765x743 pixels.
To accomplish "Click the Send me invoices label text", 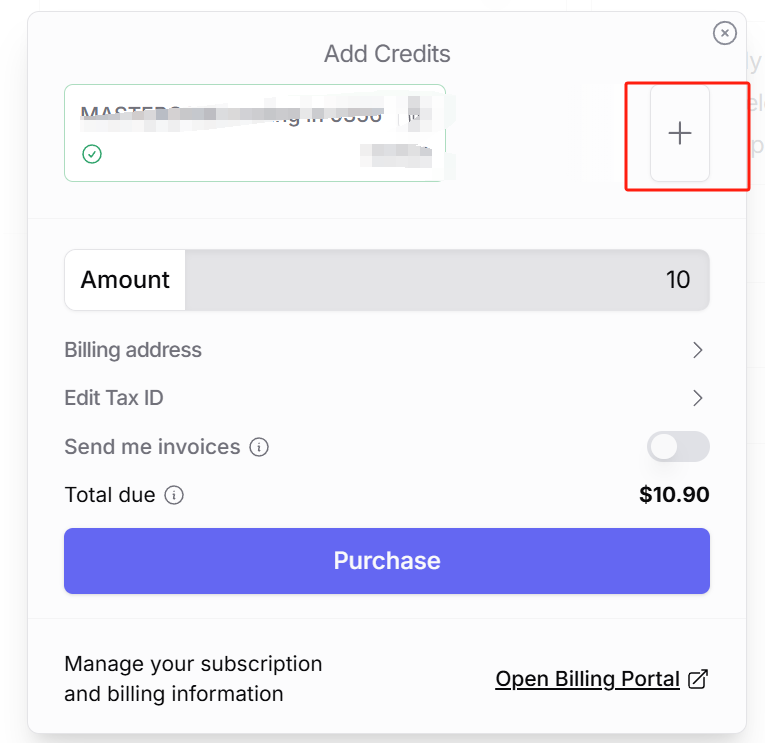I will point(152,447).
